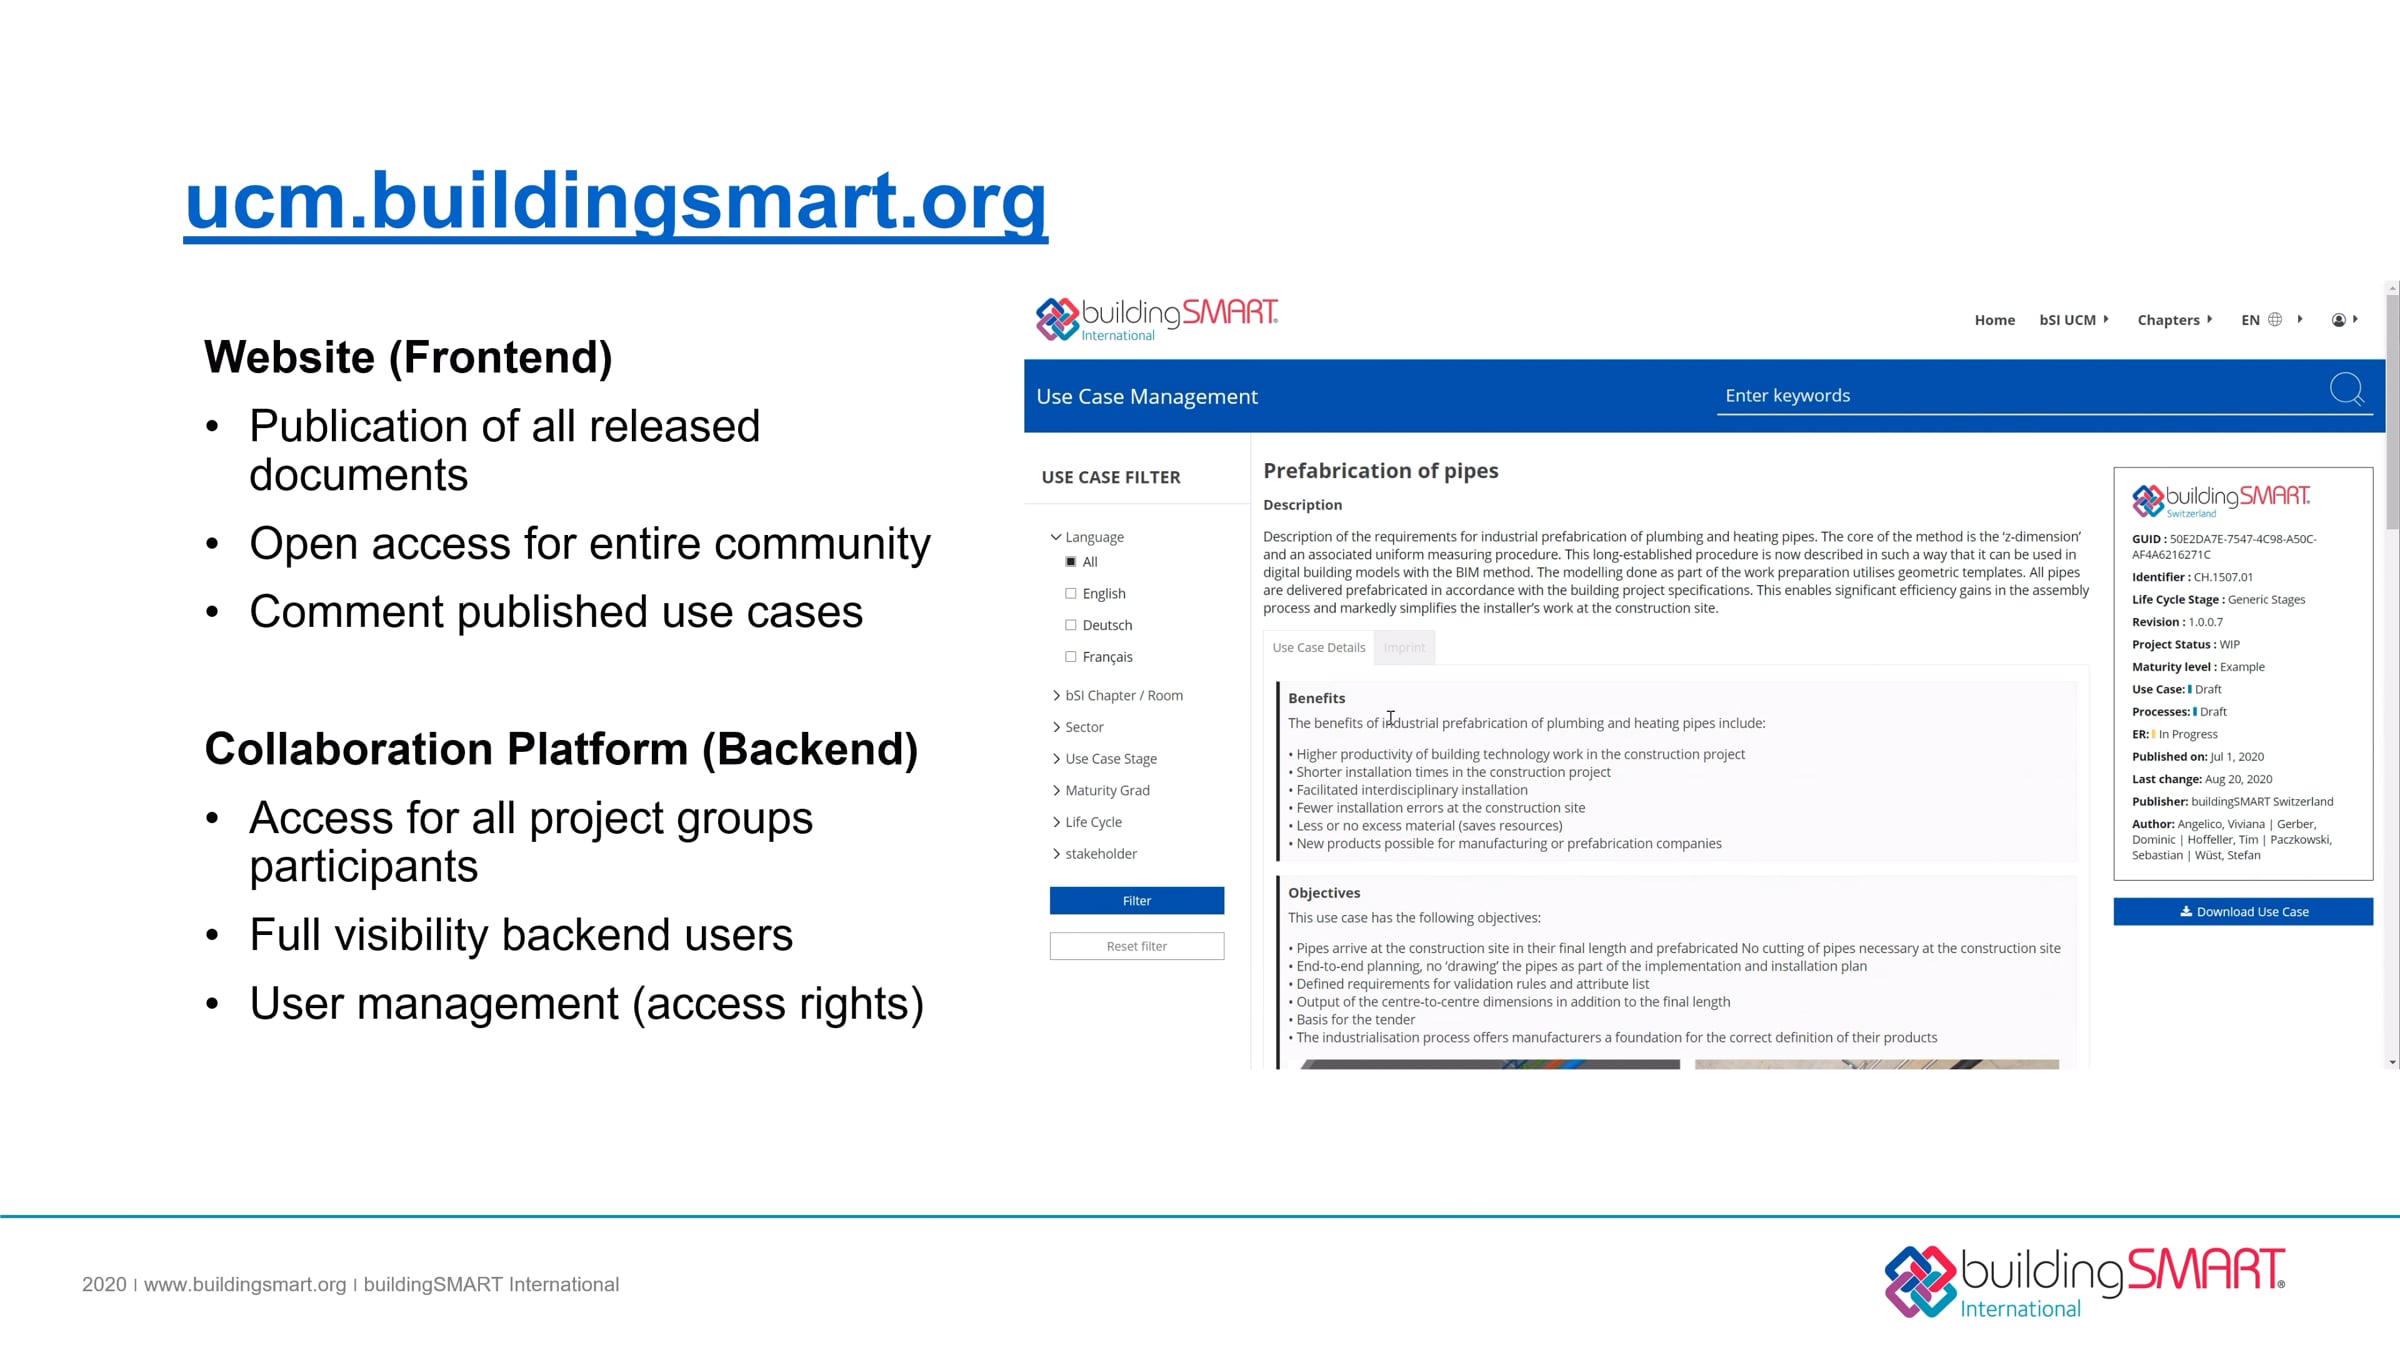Screen dimensions: 2400x1350
Task: Click the buildingSMART International header logo
Action: click(1157, 319)
